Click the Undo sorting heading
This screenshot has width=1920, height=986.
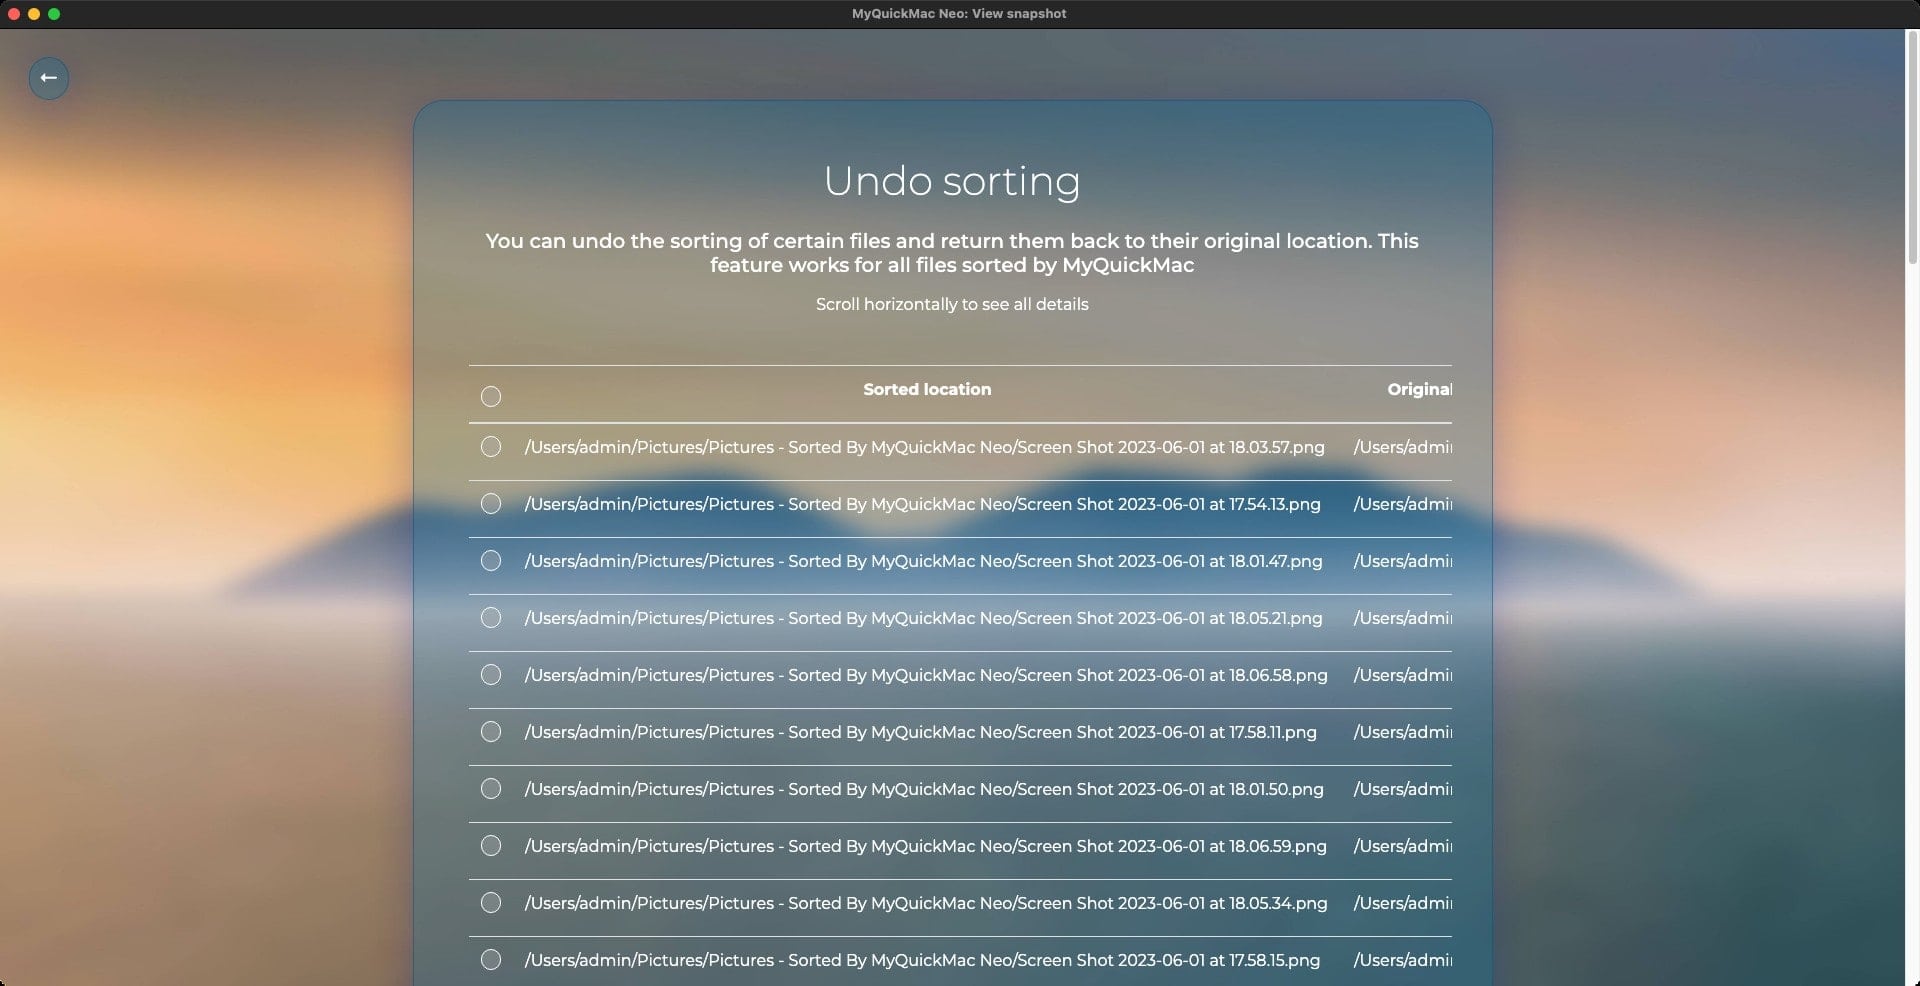pyautogui.click(x=952, y=182)
